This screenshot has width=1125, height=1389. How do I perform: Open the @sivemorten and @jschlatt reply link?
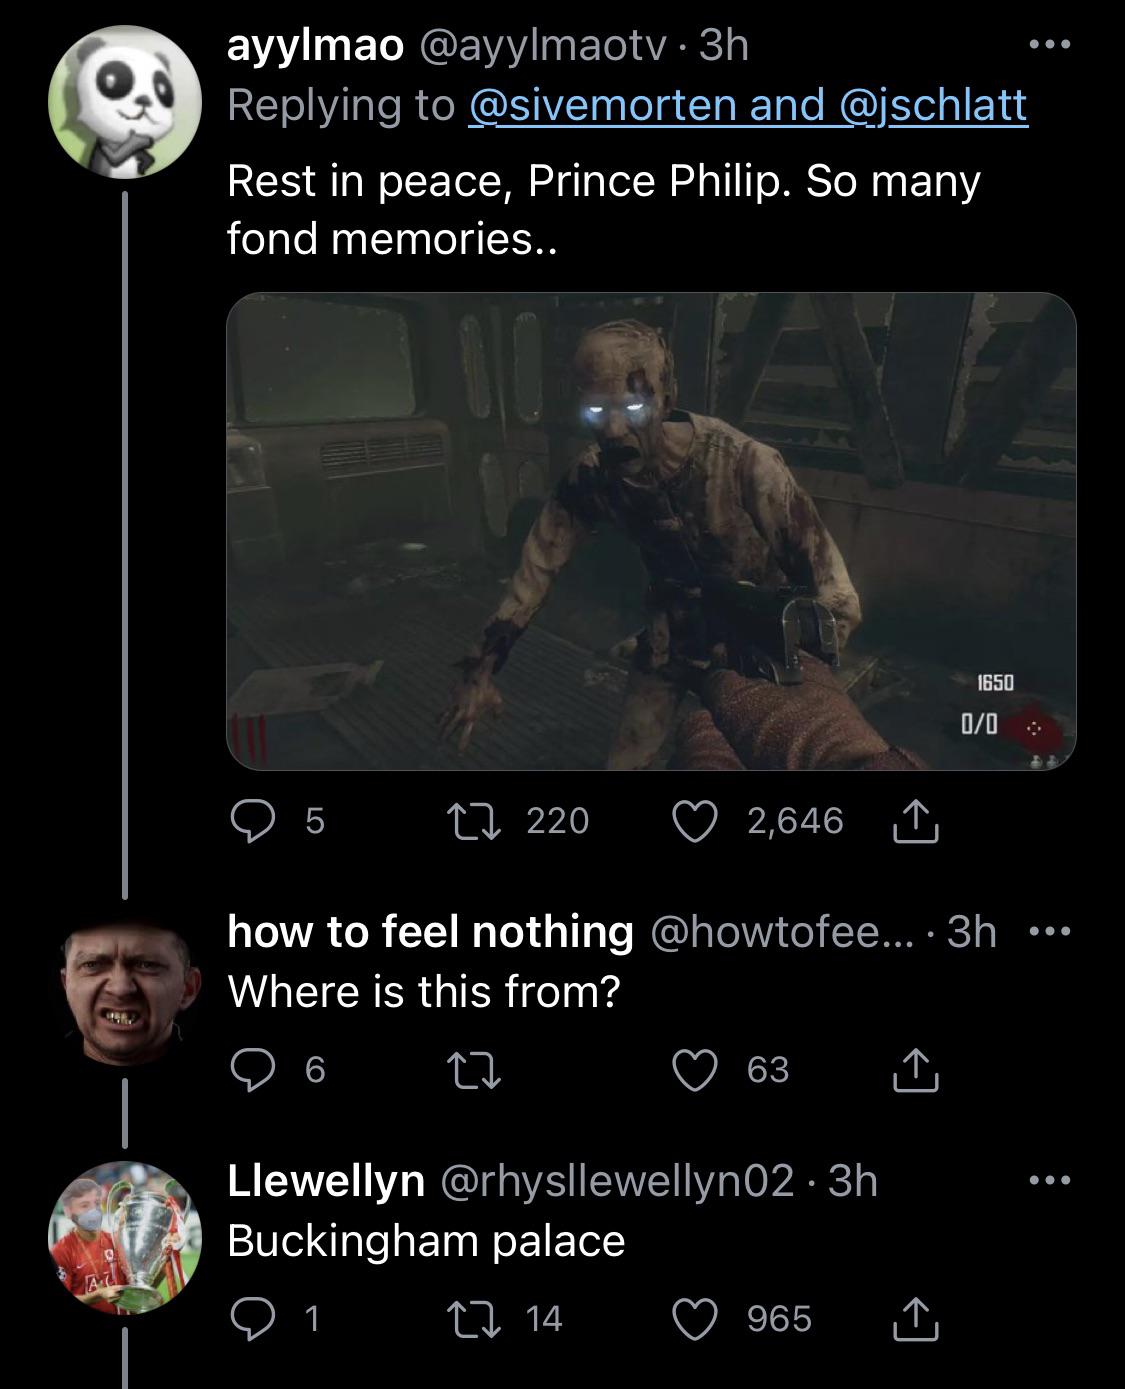point(747,105)
